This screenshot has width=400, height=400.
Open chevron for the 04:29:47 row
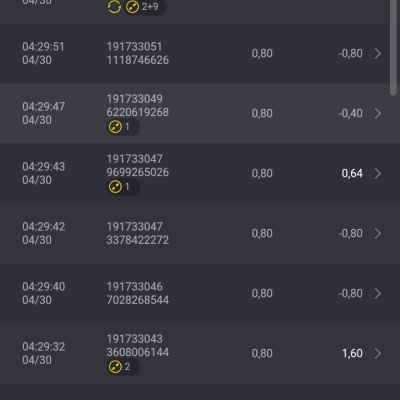378,113
